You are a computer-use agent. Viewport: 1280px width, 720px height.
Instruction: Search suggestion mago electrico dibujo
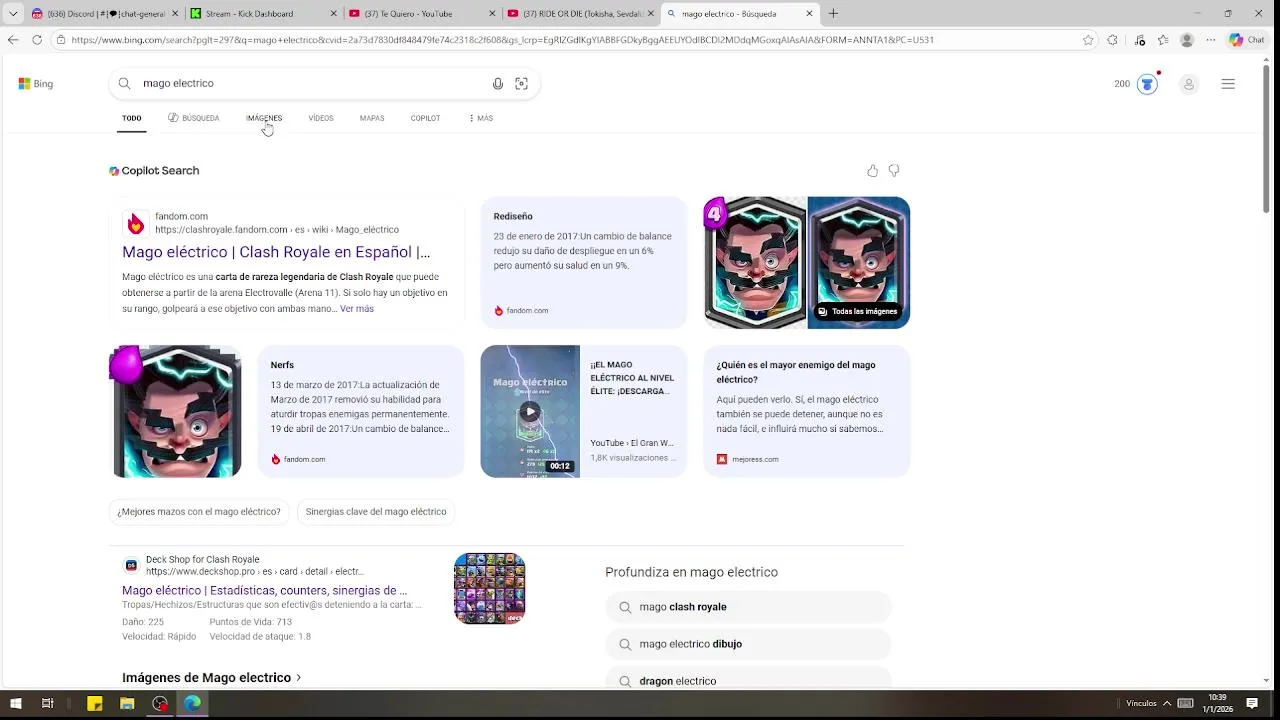coord(748,644)
